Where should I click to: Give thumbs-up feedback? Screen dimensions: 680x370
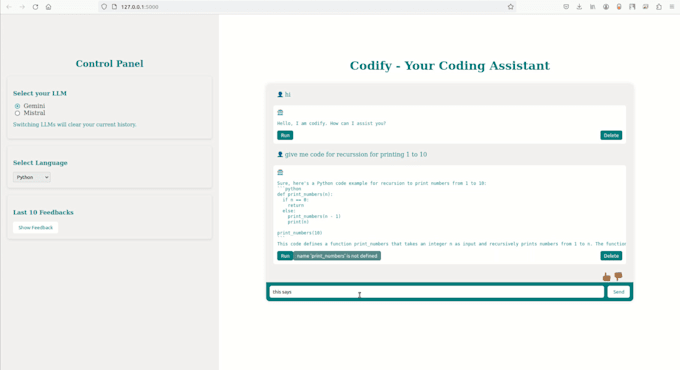click(x=606, y=277)
